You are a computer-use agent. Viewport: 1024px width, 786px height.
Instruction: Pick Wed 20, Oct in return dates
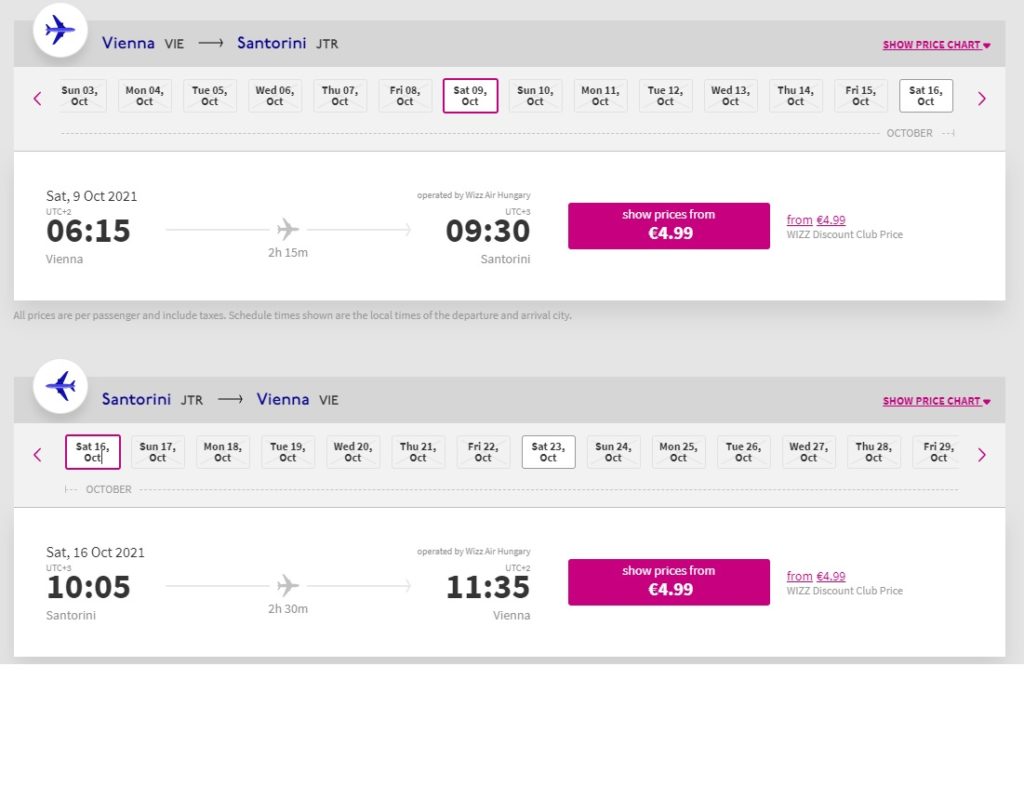(353, 452)
